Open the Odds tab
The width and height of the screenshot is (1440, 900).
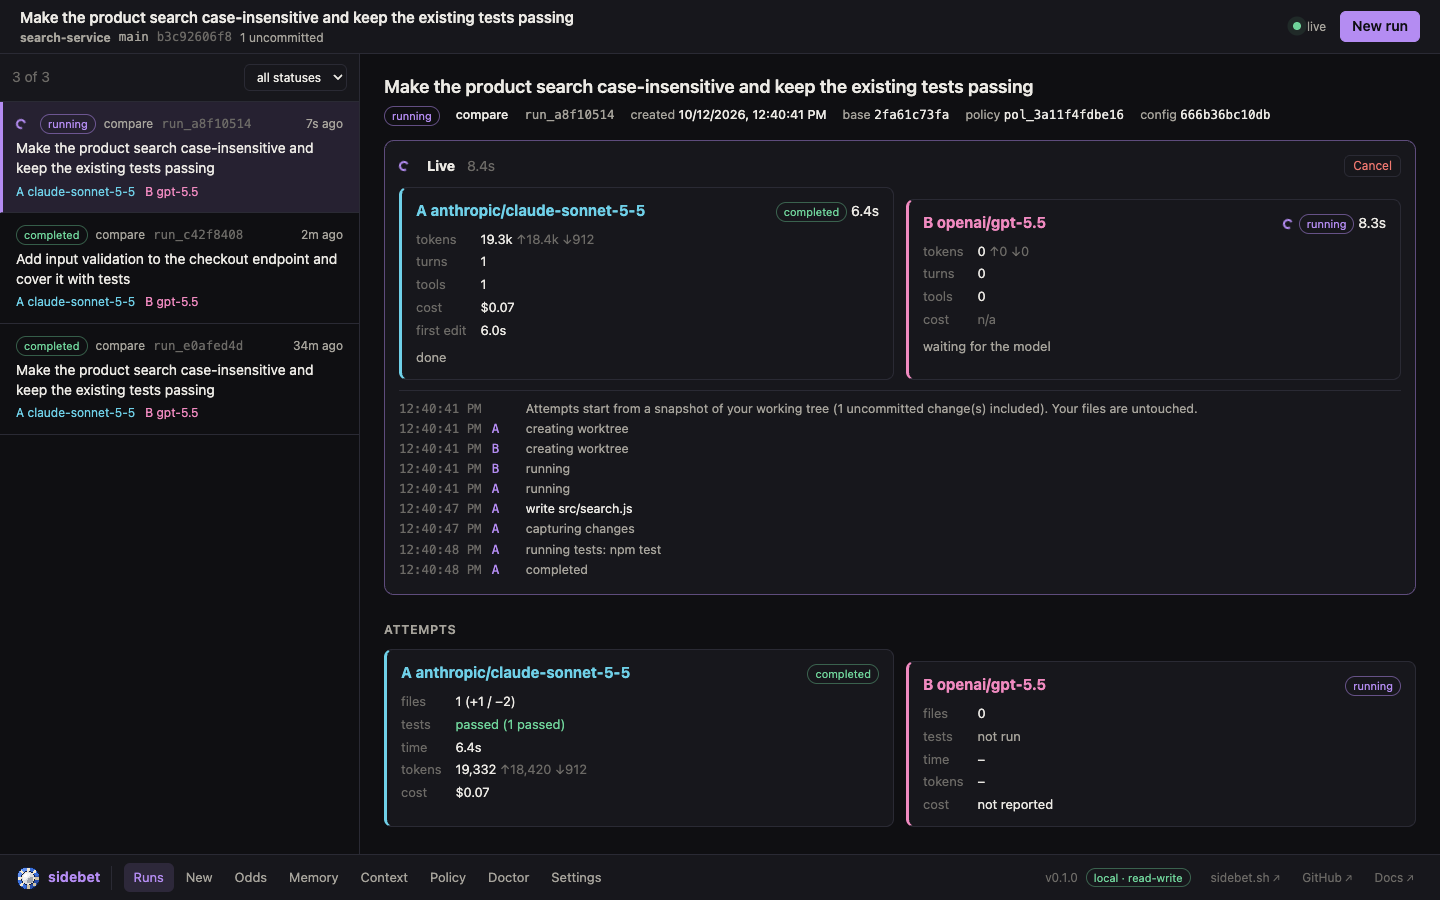250,878
